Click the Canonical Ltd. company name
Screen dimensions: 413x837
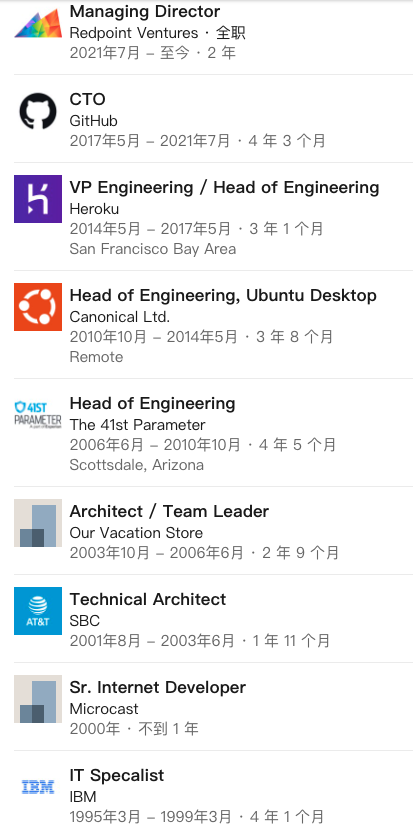[120, 317]
